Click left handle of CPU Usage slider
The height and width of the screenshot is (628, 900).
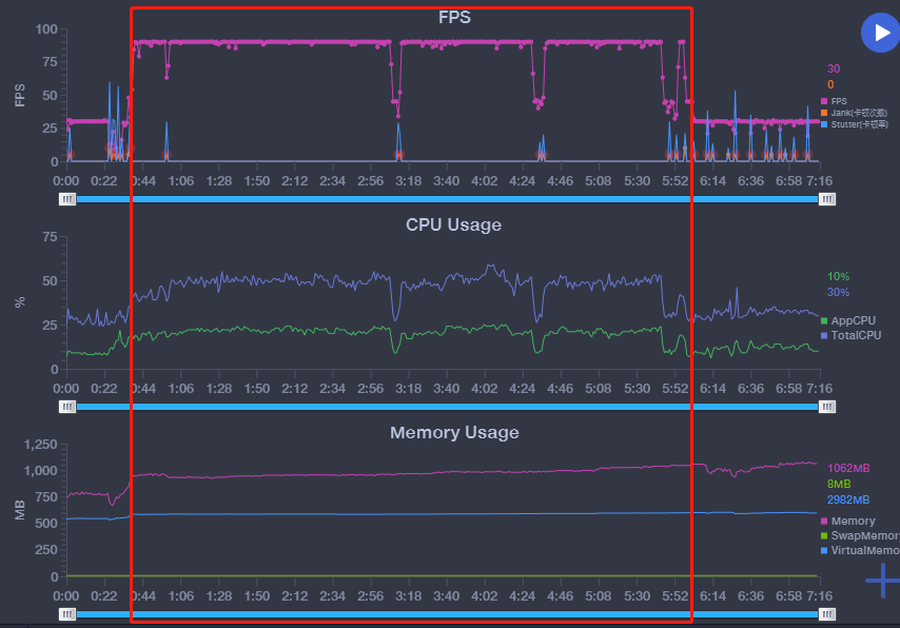[x=67, y=407]
